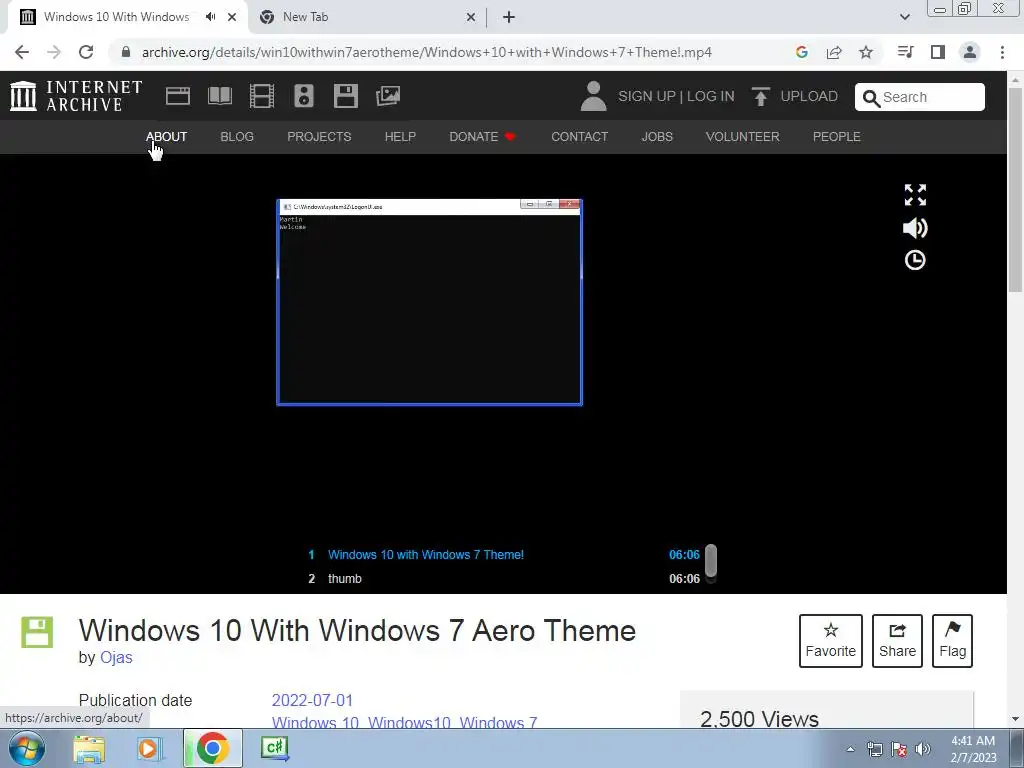This screenshot has height=768, width=1024.
Task: Click the Flag button
Action: click(952, 641)
